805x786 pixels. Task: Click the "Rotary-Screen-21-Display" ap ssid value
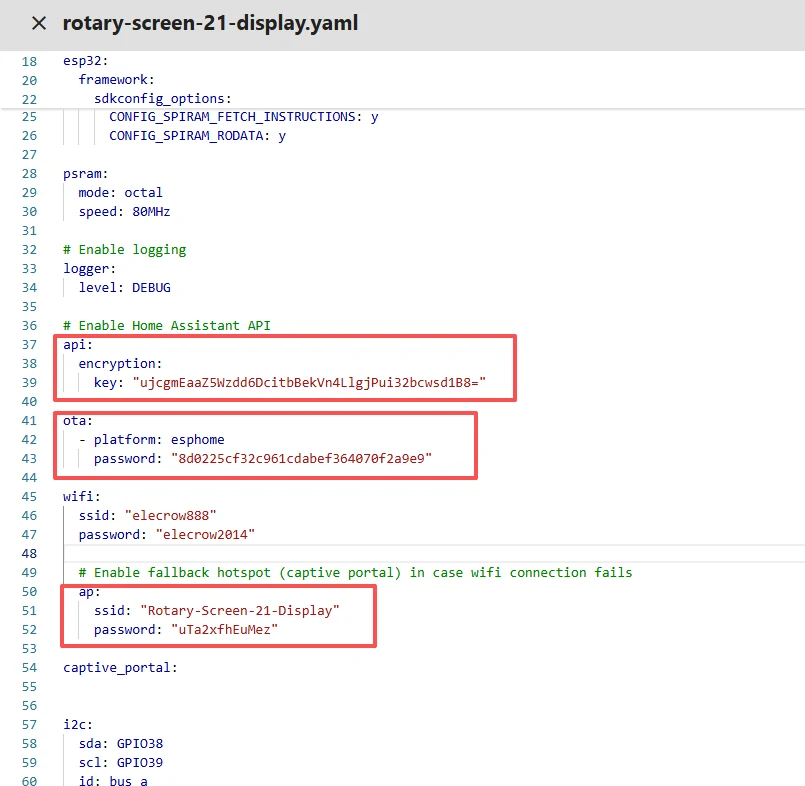[x=239, y=611]
